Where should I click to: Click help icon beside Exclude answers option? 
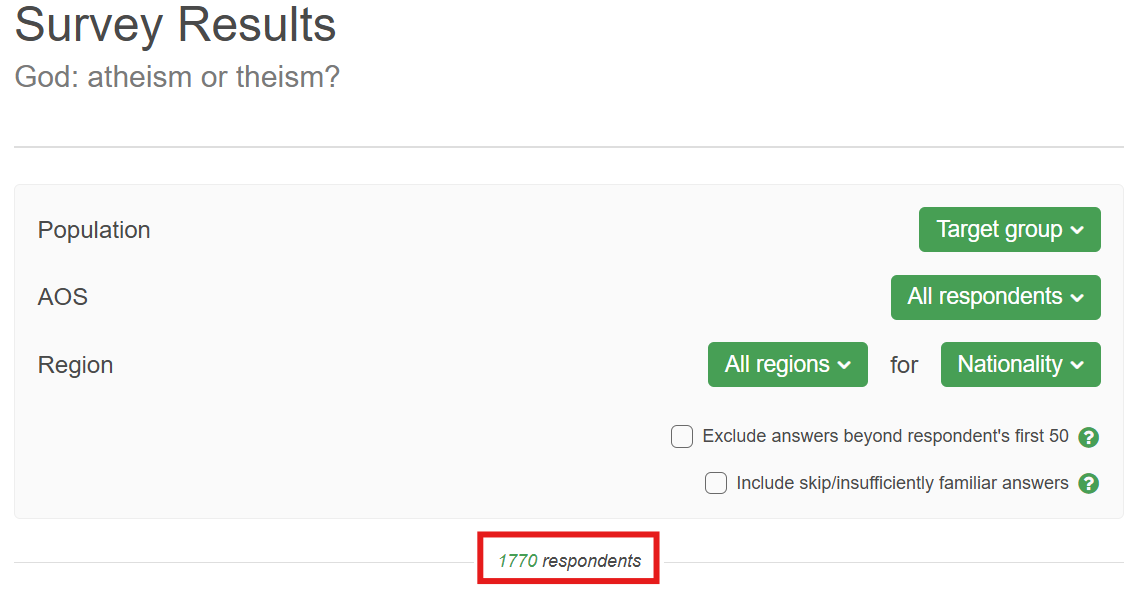click(1089, 437)
